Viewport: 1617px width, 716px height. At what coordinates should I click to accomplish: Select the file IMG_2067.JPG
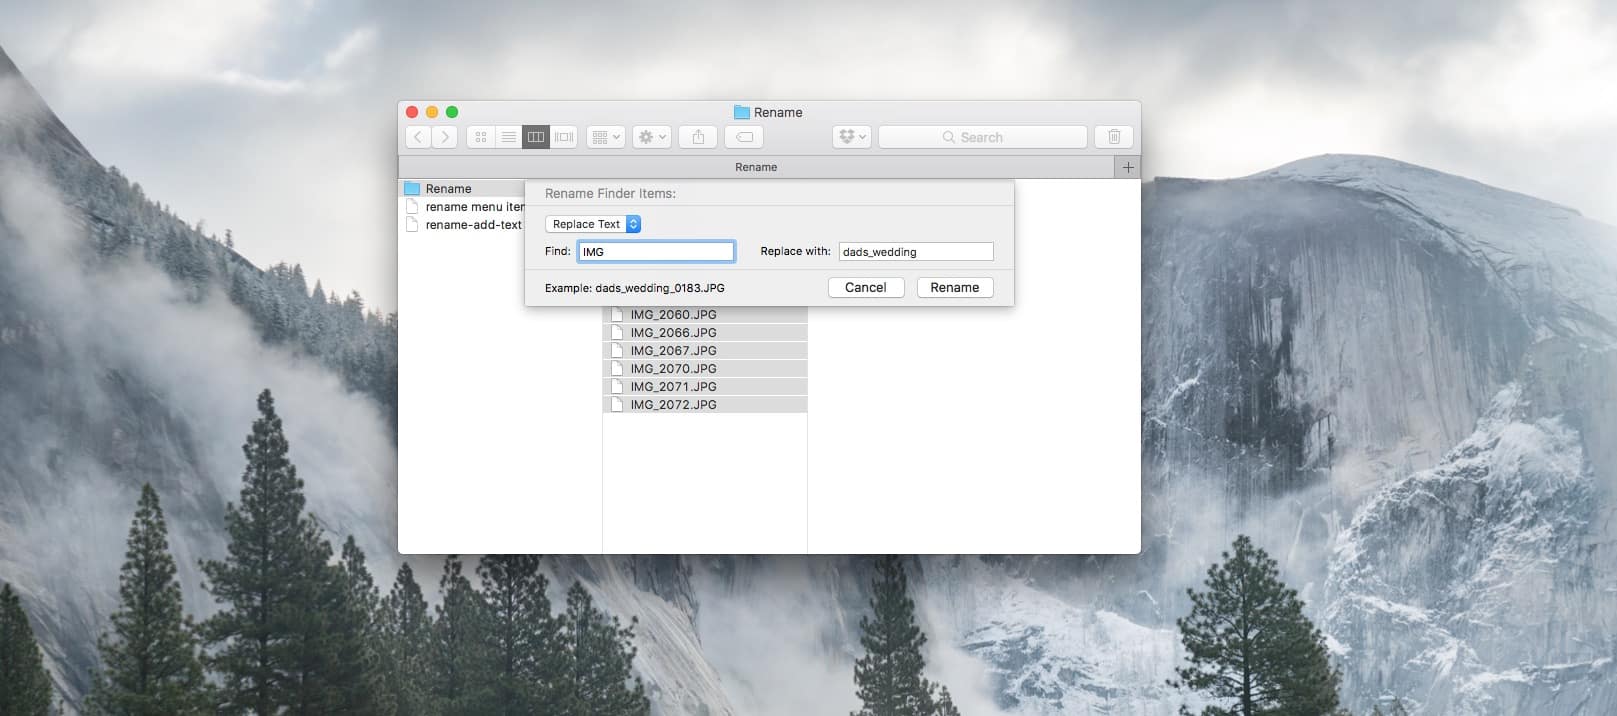coord(673,351)
